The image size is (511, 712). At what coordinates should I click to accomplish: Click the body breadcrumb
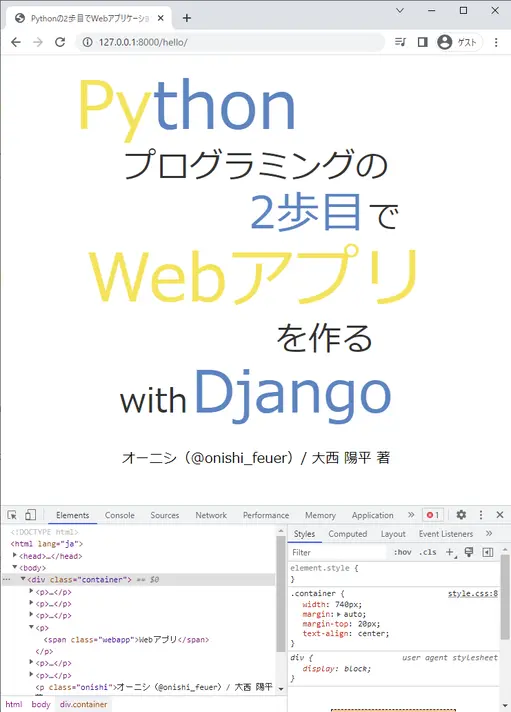tap(41, 704)
